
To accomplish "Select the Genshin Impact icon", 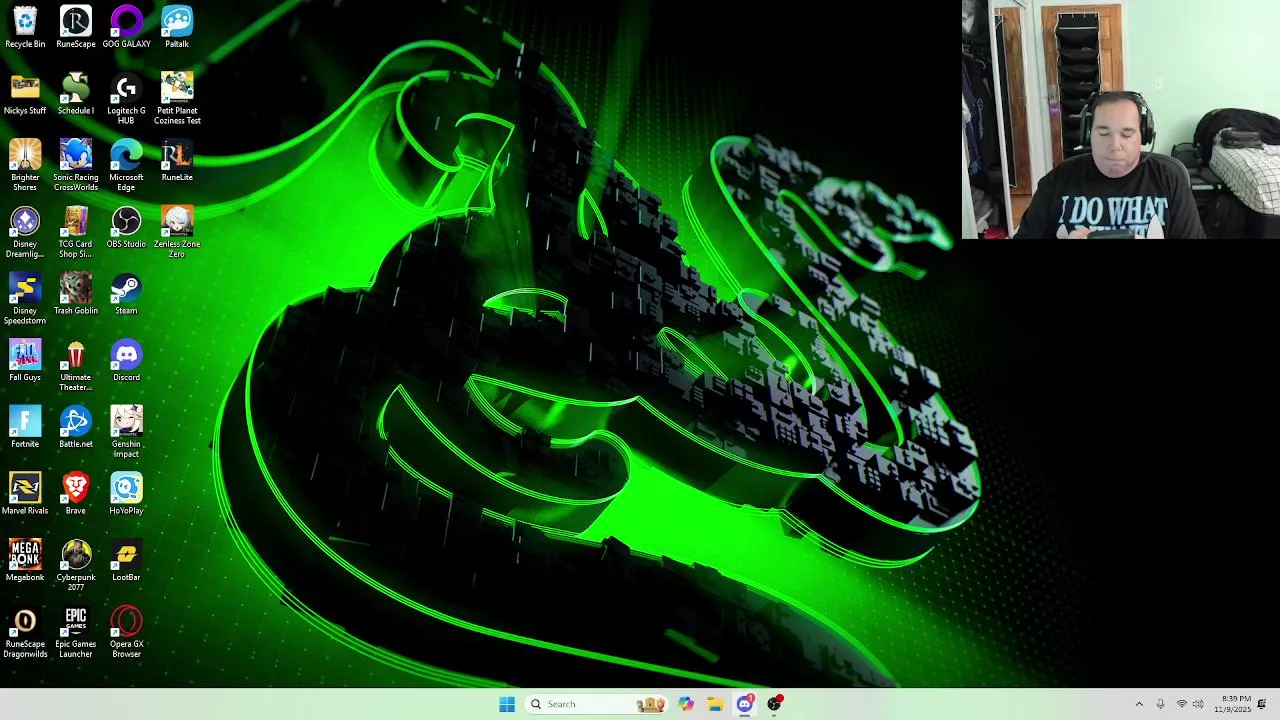I will click(126, 432).
